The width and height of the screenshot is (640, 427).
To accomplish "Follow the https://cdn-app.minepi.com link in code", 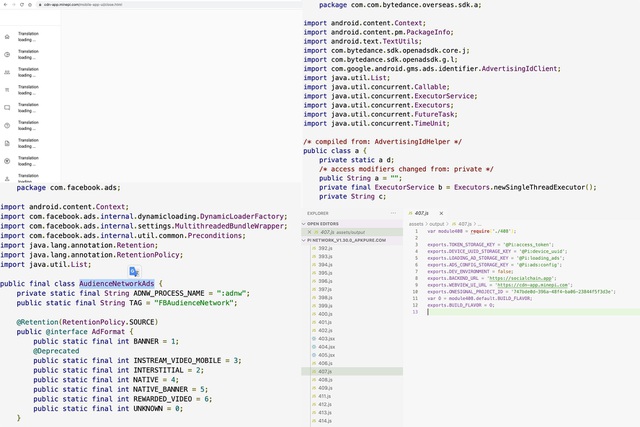I will [x=532, y=285].
